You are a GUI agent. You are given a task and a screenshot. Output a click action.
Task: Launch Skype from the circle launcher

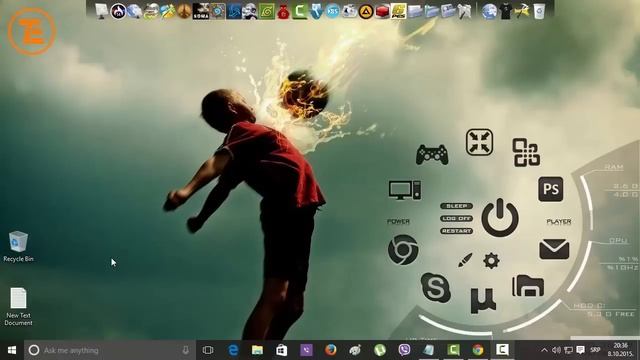point(436,287)
